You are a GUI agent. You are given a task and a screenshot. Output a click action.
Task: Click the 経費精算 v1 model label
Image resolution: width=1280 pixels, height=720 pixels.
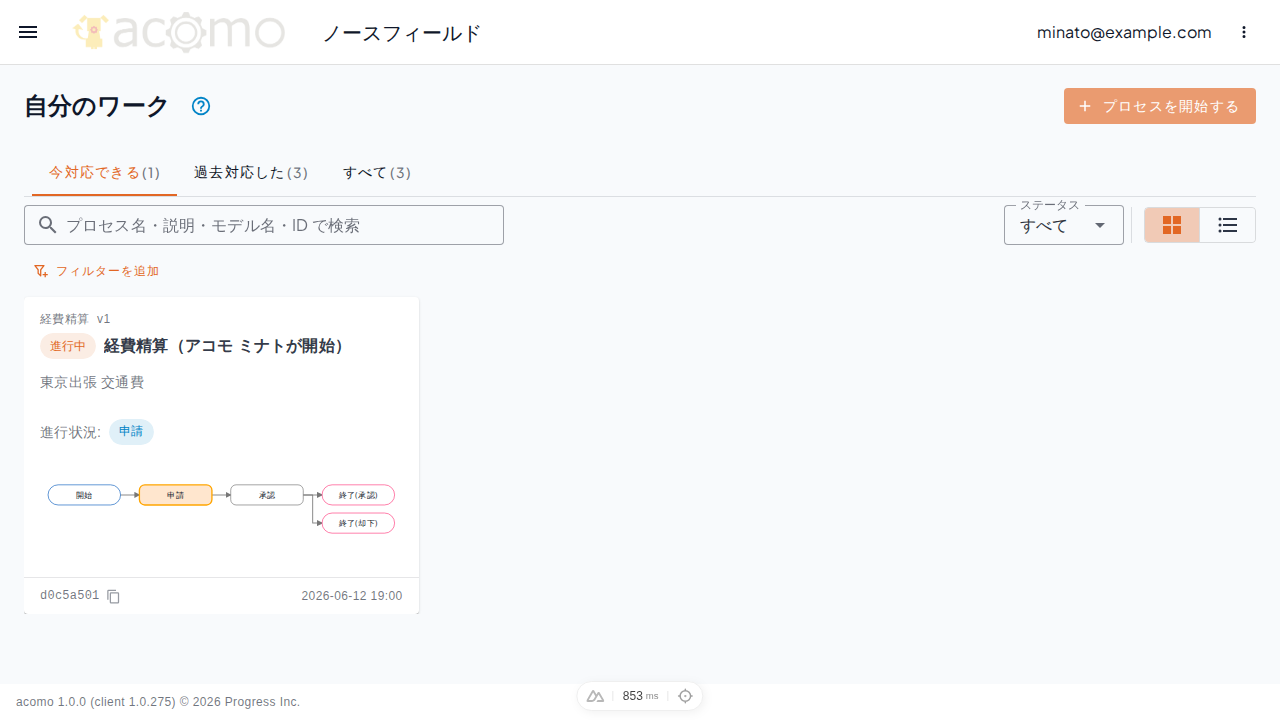75,319
